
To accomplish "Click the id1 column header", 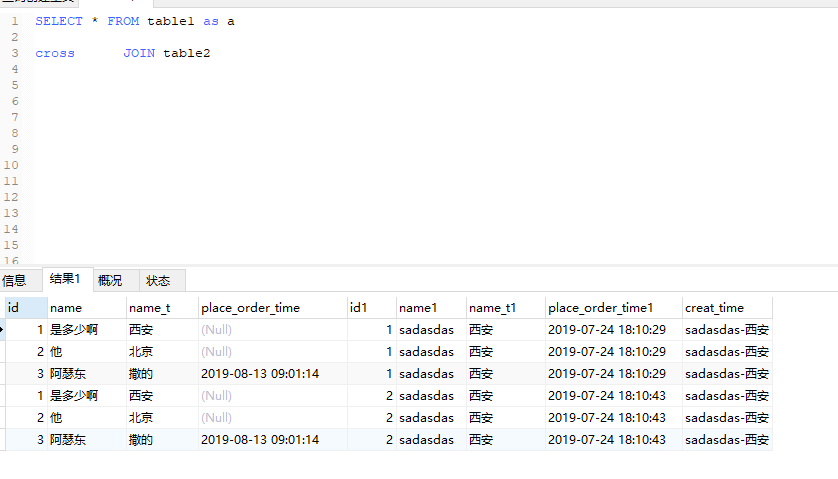I will 370,307.
